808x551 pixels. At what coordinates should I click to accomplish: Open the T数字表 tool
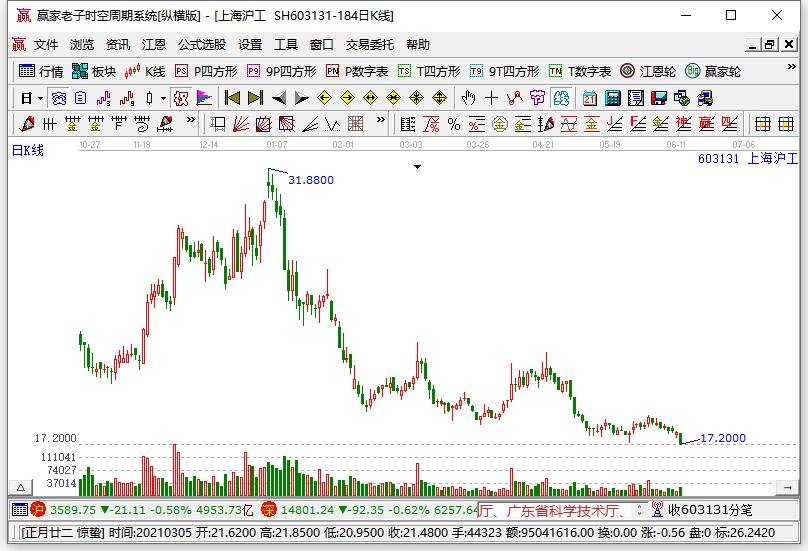[580, 71]
